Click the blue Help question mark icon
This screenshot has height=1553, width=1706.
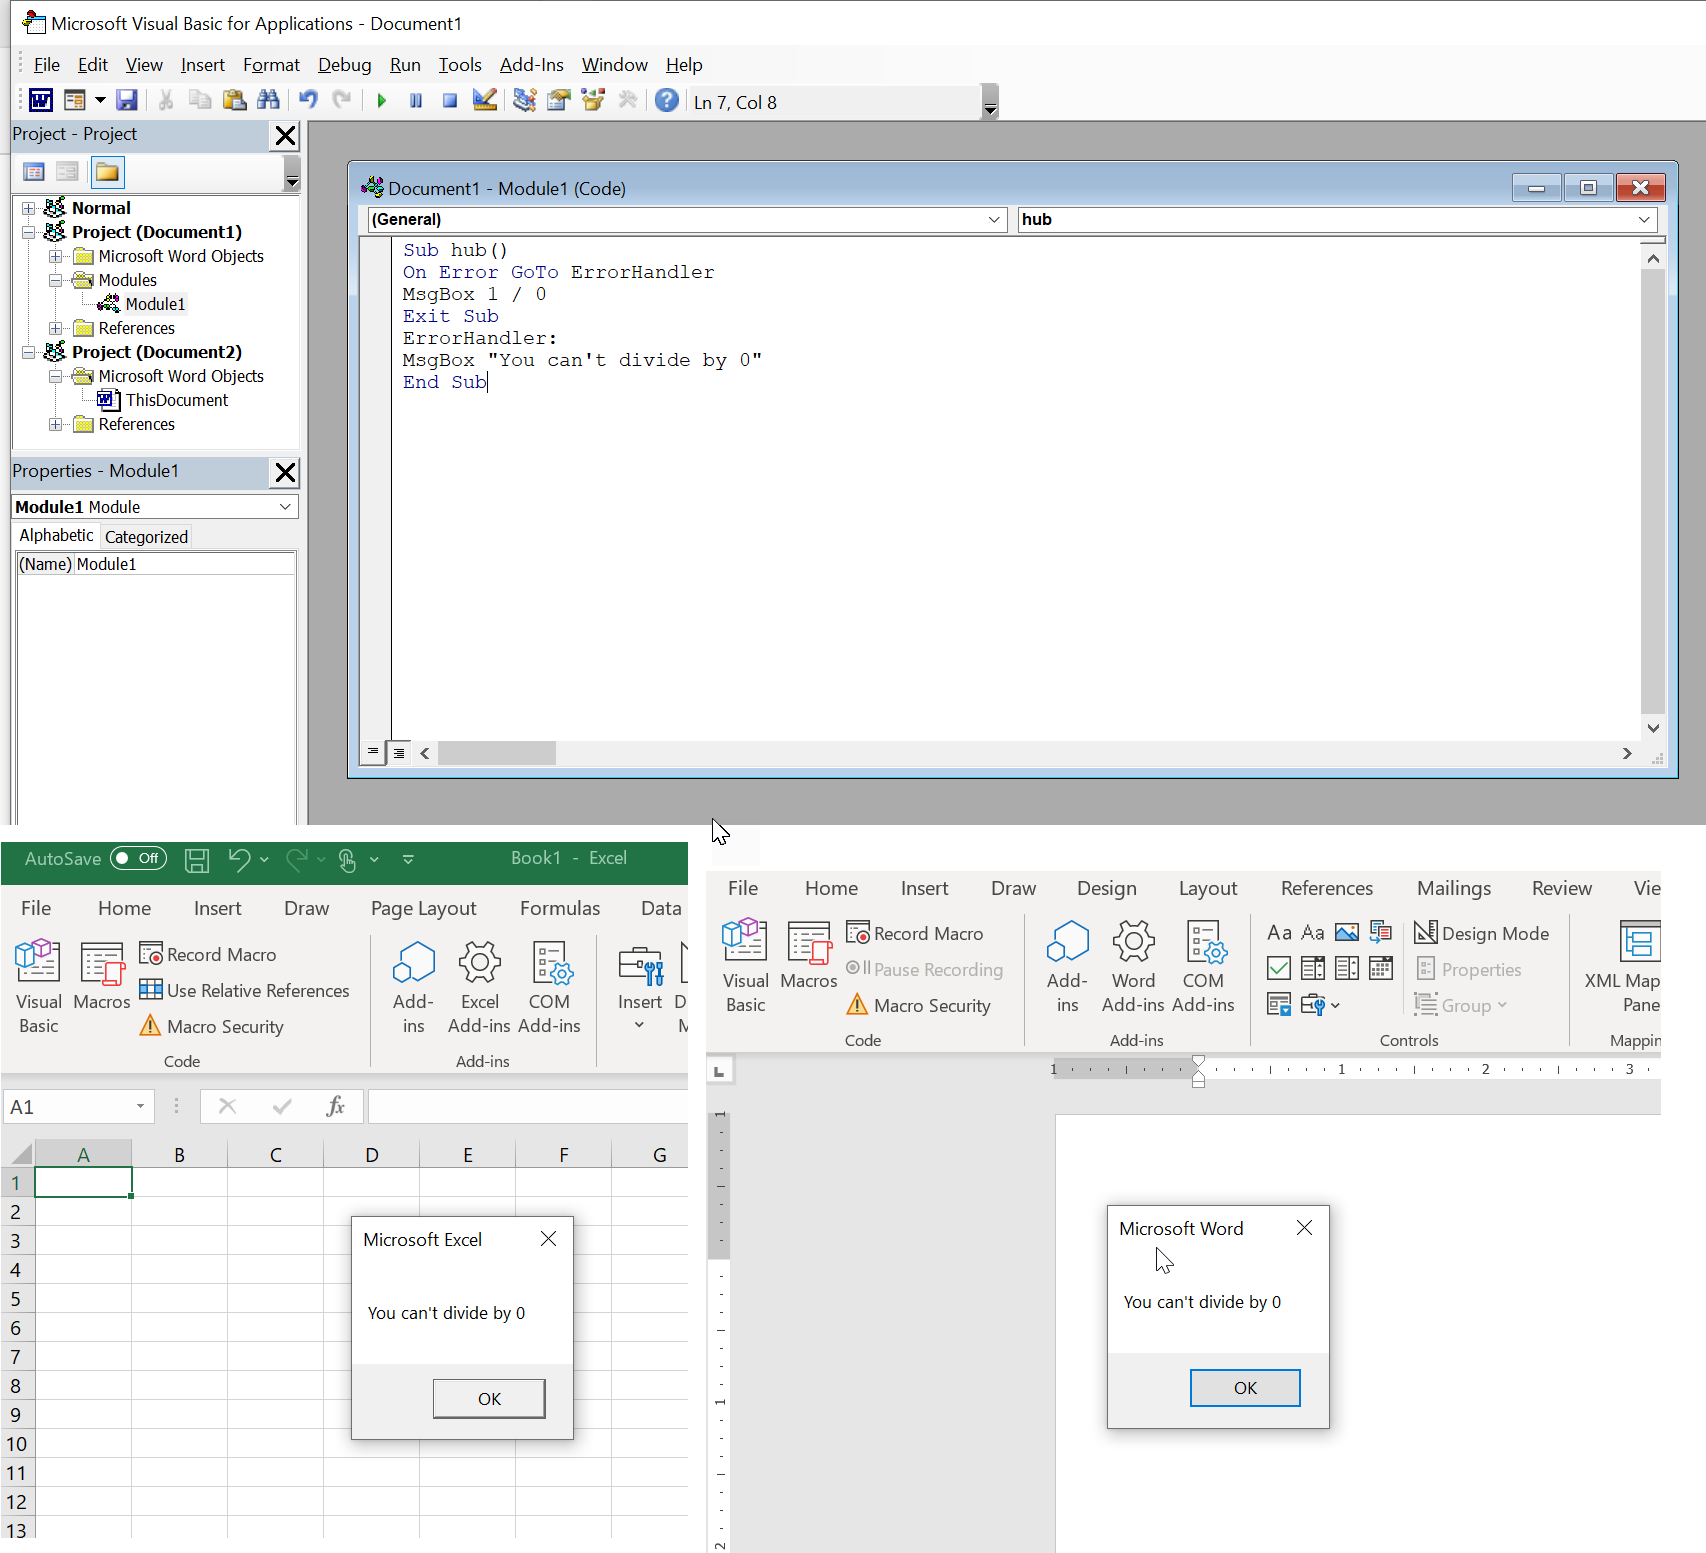(x=667, y=100)
